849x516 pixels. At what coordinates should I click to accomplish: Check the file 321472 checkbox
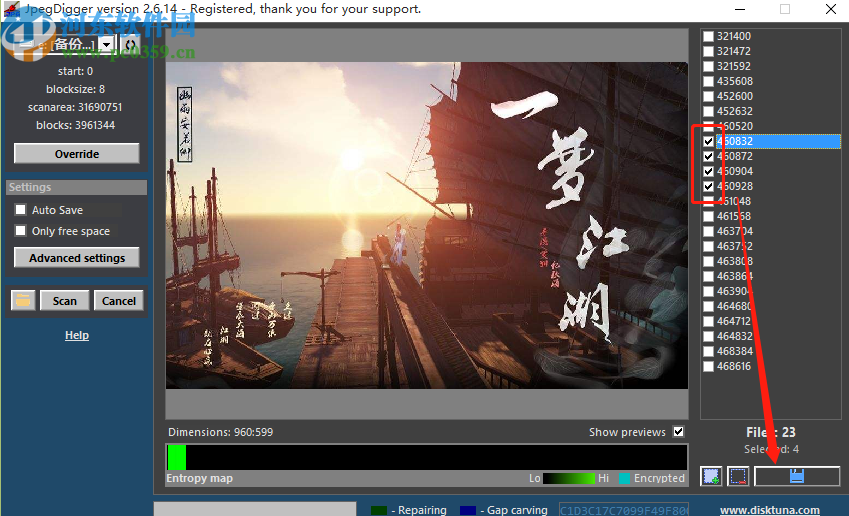click(x=708, y=51)
